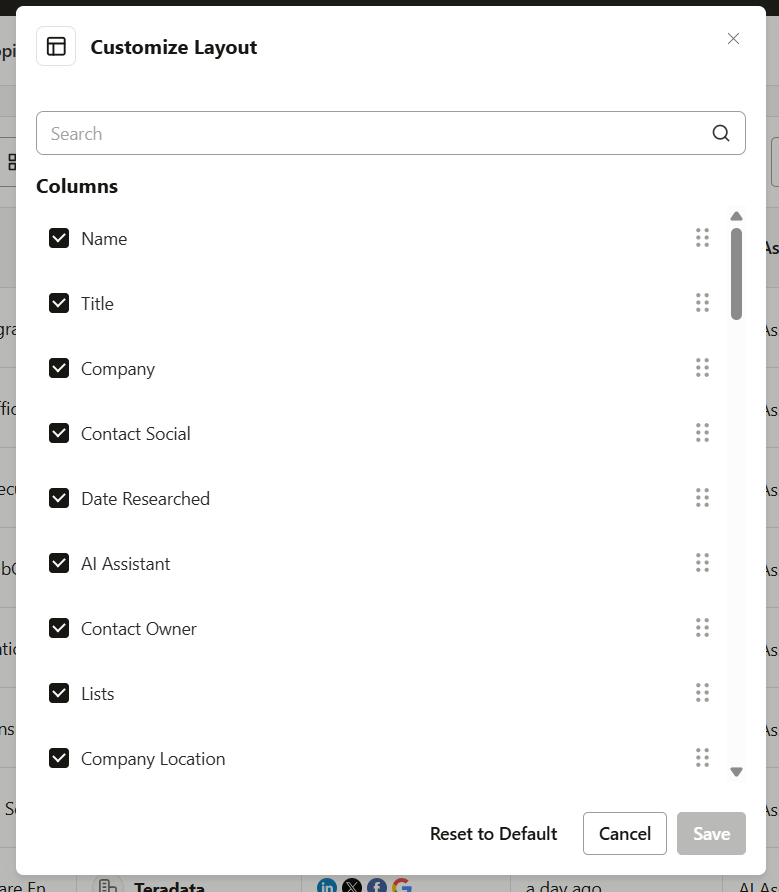Click the Reset to Default button
This screenshot has height=892, width=779.
point(493,833)
